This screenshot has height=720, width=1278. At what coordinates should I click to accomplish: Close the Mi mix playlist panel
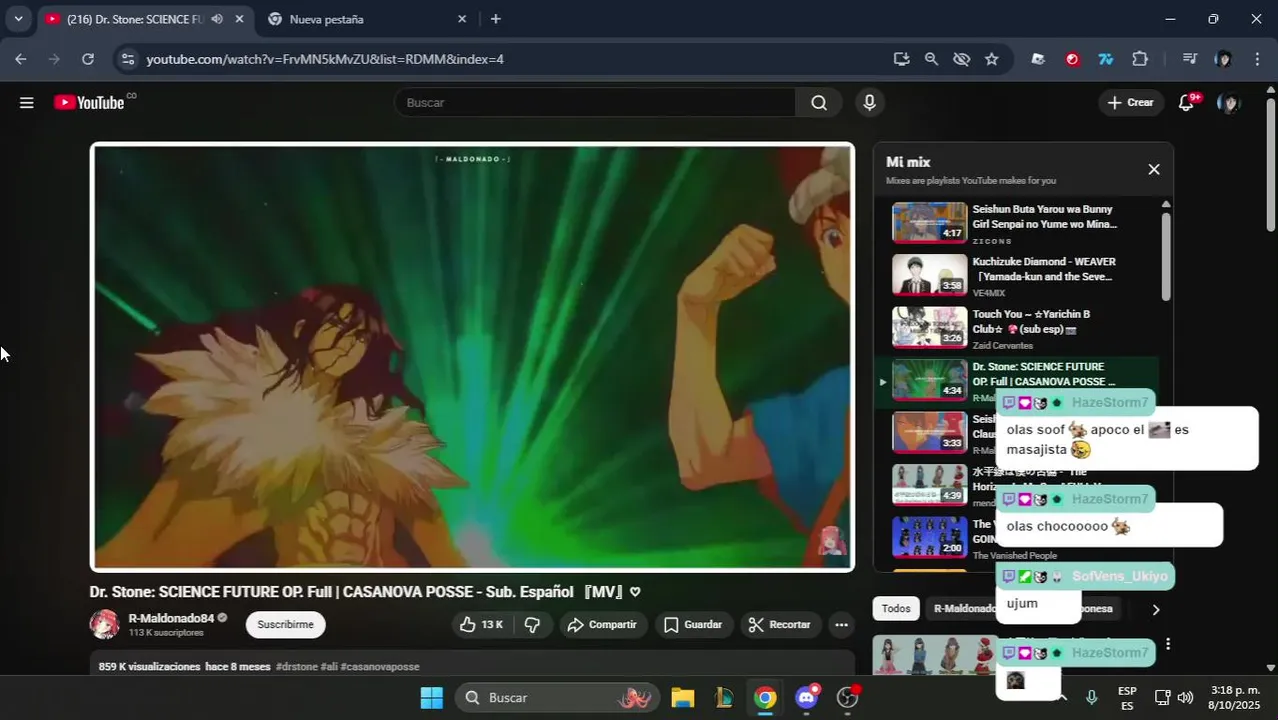pos(1154,170)
